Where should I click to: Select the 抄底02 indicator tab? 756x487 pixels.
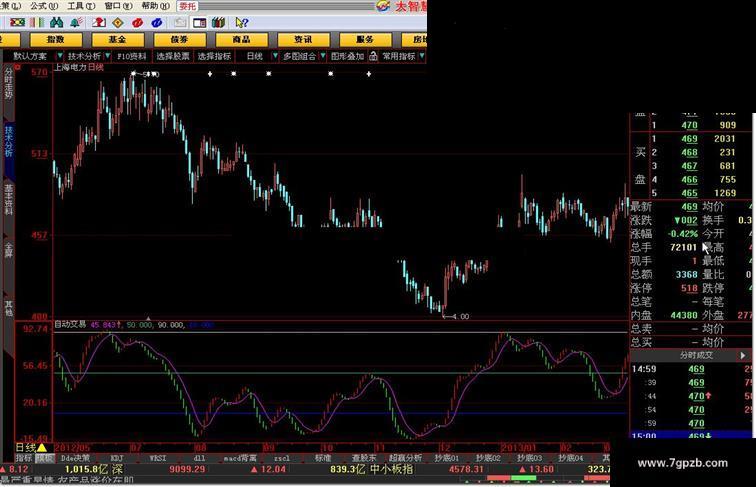(x=488, y=458)
